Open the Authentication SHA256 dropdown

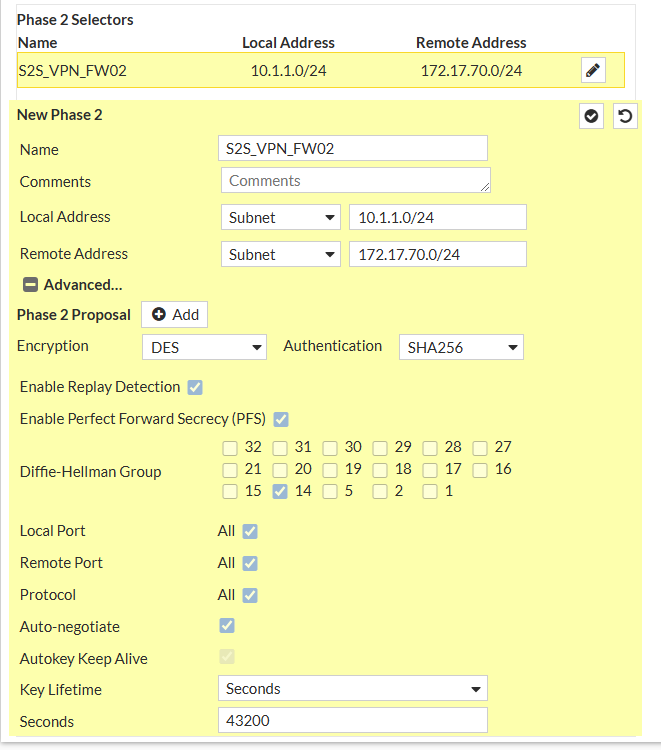click(x=462, y=347)
